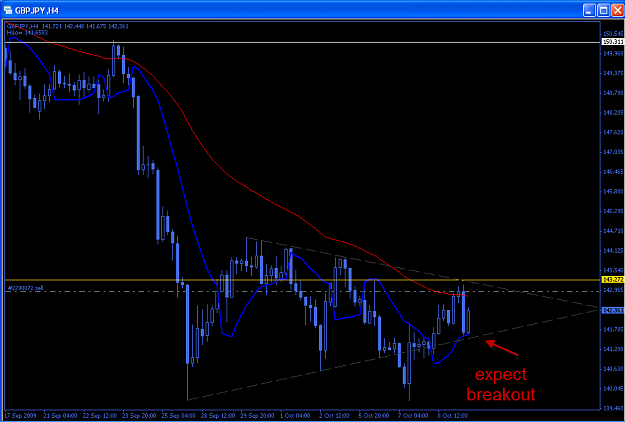Viewport: 625px width, 422px height.
Task: Click the chart window icon in title bar
Action: click(8, 10)
